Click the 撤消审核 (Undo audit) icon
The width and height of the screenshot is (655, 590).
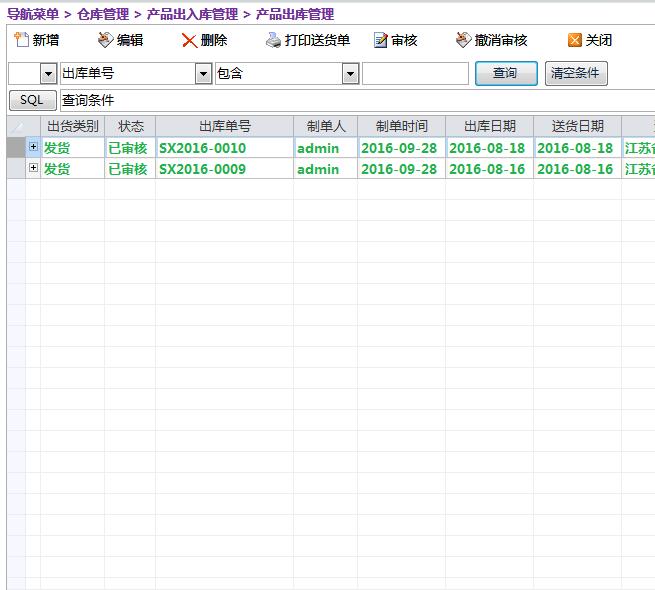463,40
